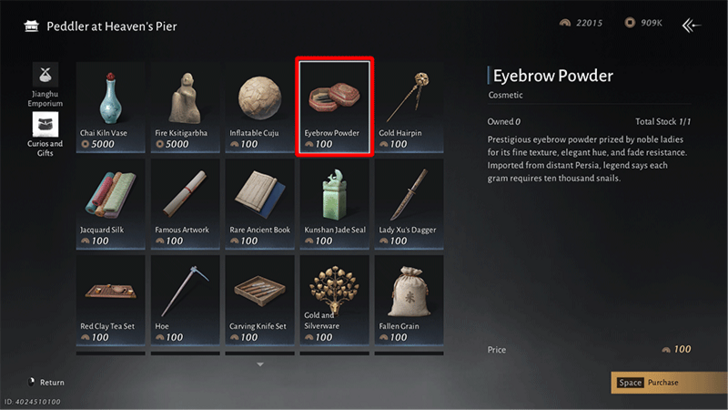
Task: Select the Carving Knife Set
Action: tap(260, 300)
